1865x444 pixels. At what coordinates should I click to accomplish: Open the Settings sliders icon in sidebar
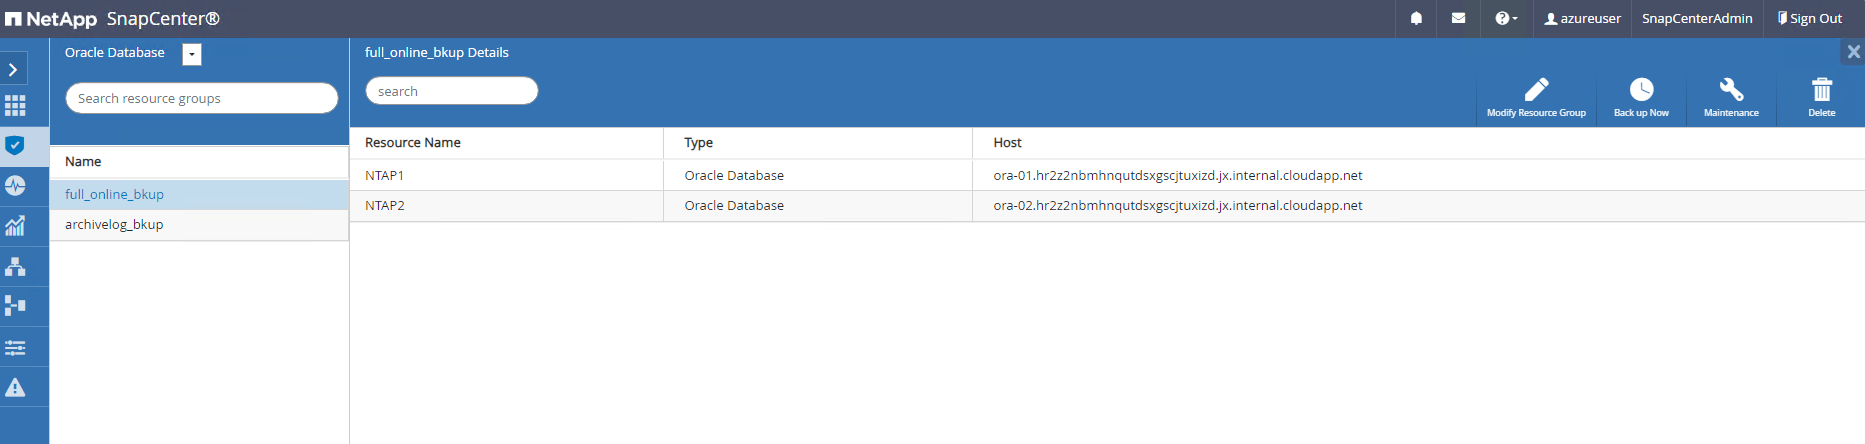coord(15,347)
